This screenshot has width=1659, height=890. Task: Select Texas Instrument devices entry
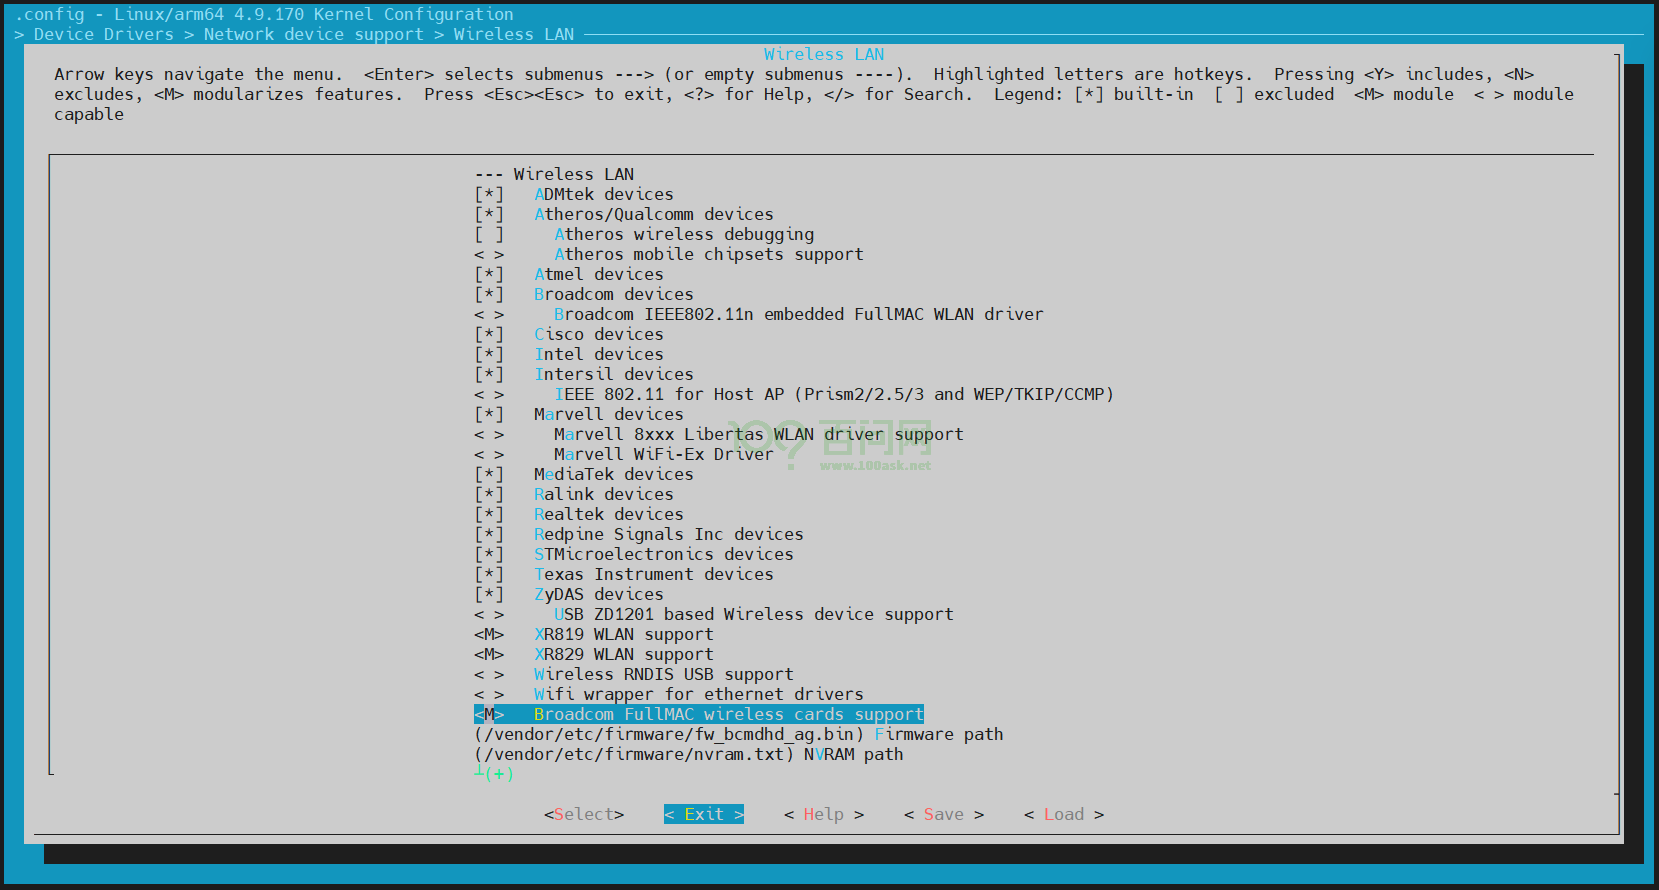[x=653, y=574]
